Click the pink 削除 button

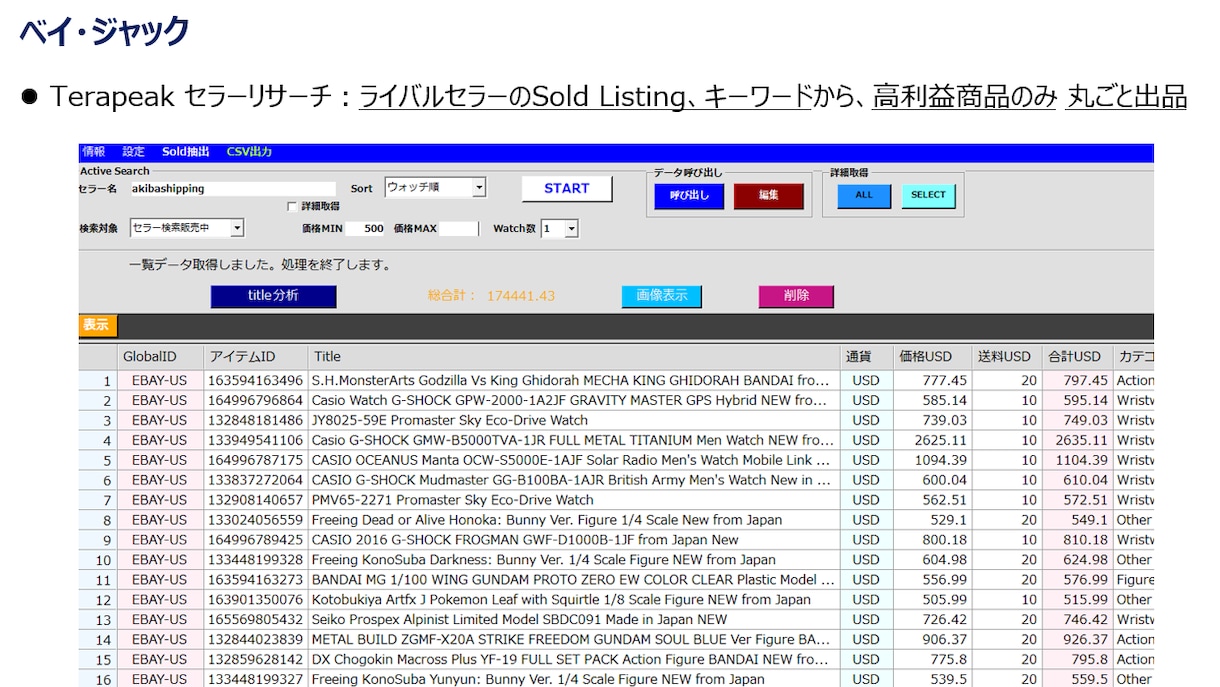click(x=796, y=296)
